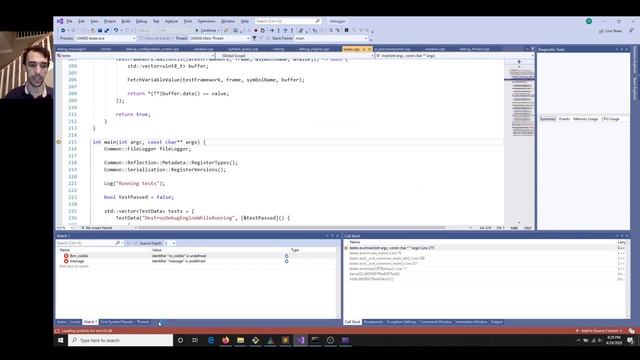
Task: Open the File menu
Action: pyautogui.click(x=69, y=21)
